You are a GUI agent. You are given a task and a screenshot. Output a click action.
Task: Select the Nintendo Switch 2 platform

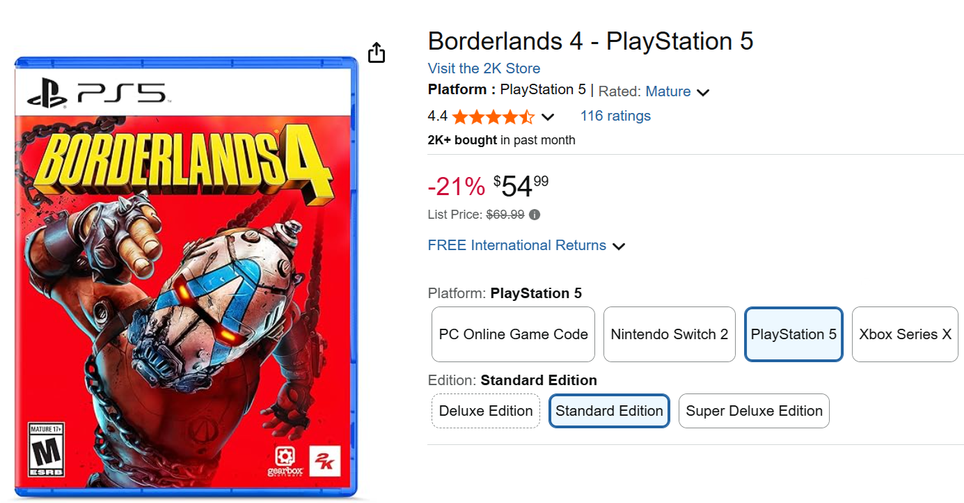[669, 334]
